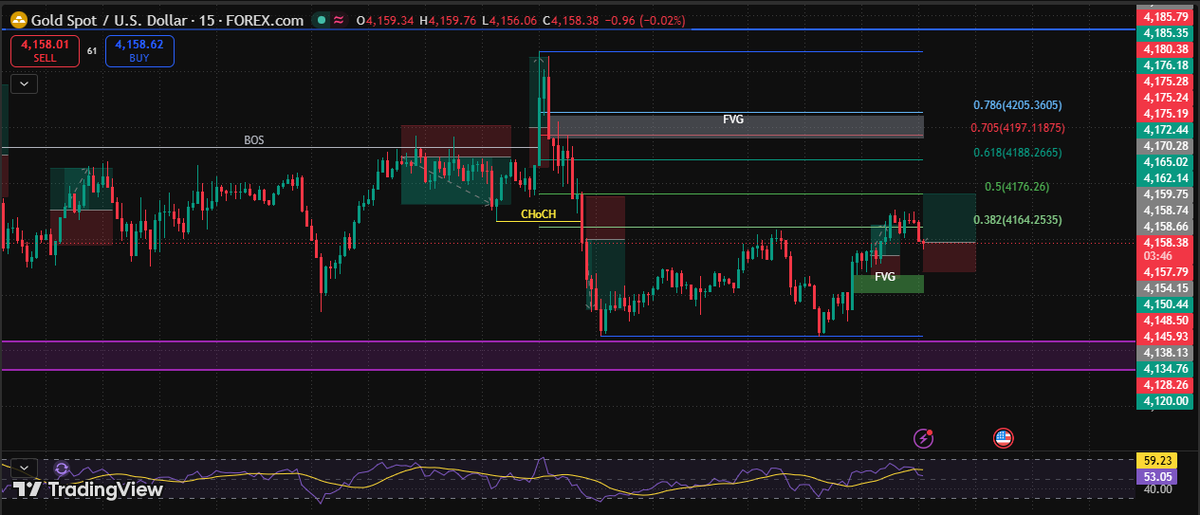
Task: Collapse the indicator legend chevron below SELL
Action: click(x=24, y=84)
